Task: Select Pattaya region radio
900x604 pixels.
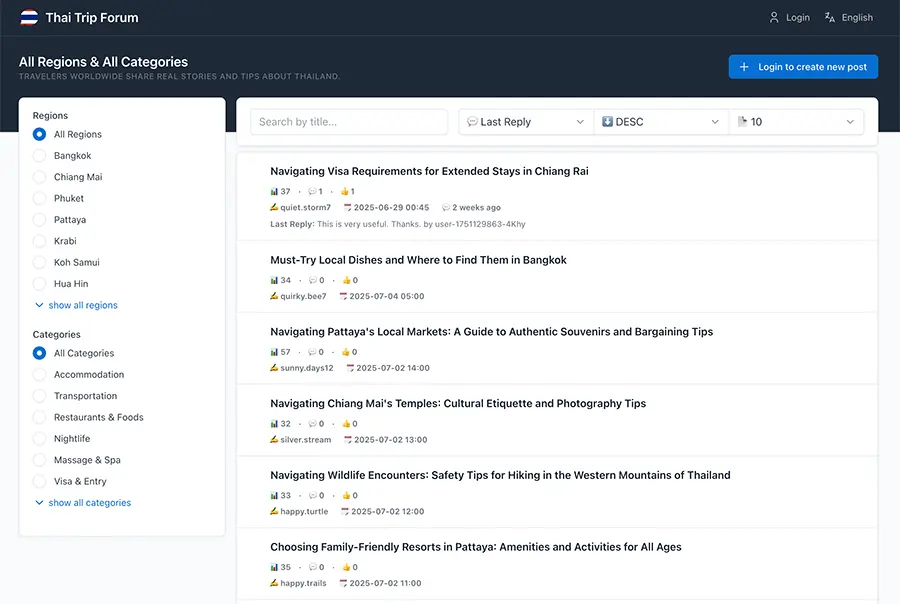Action: pyautogui.click(x=39, y=220)
